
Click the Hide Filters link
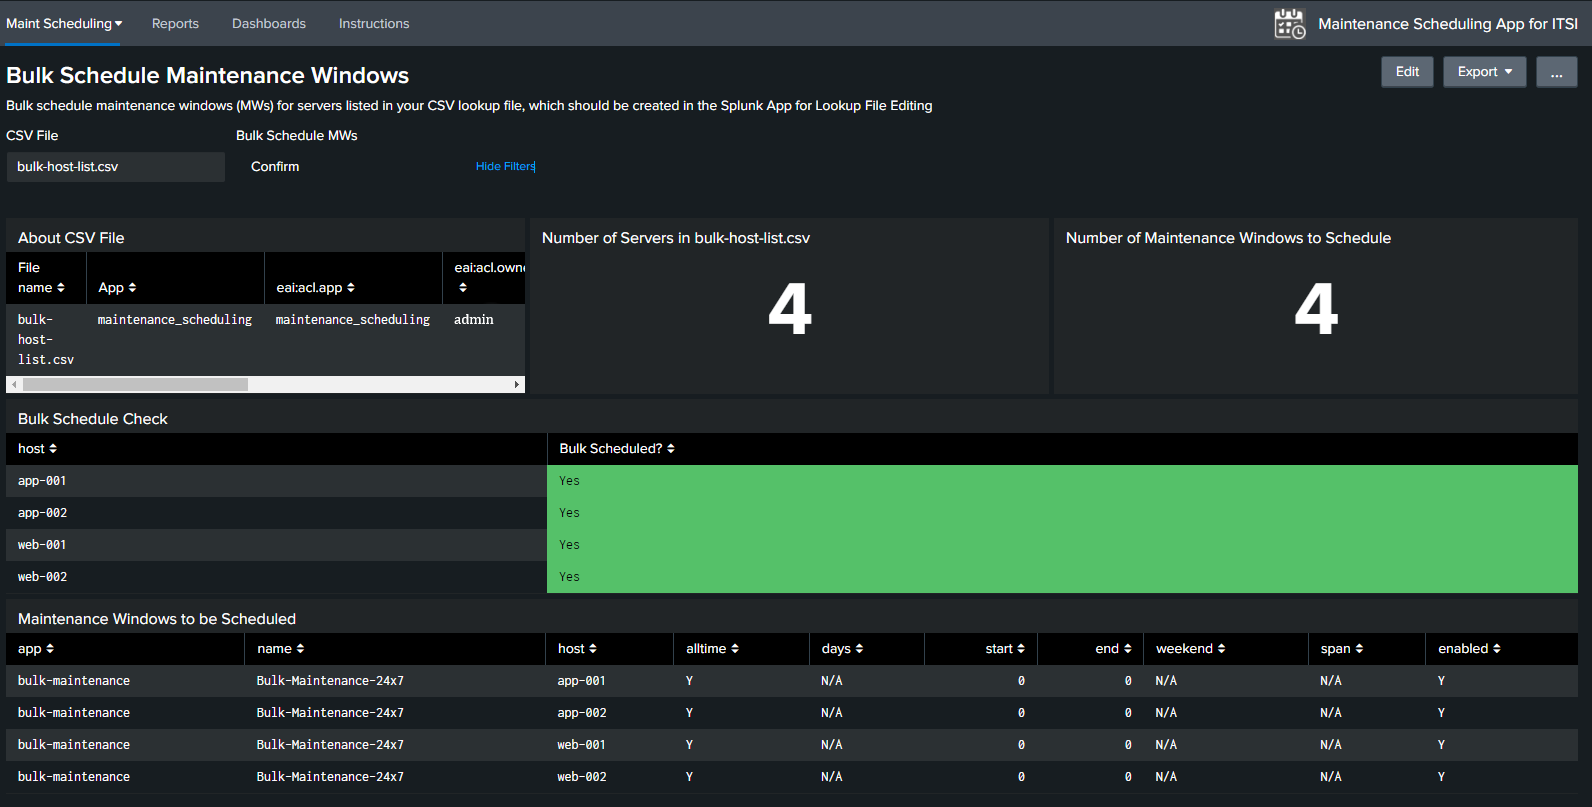pos(505,166)
